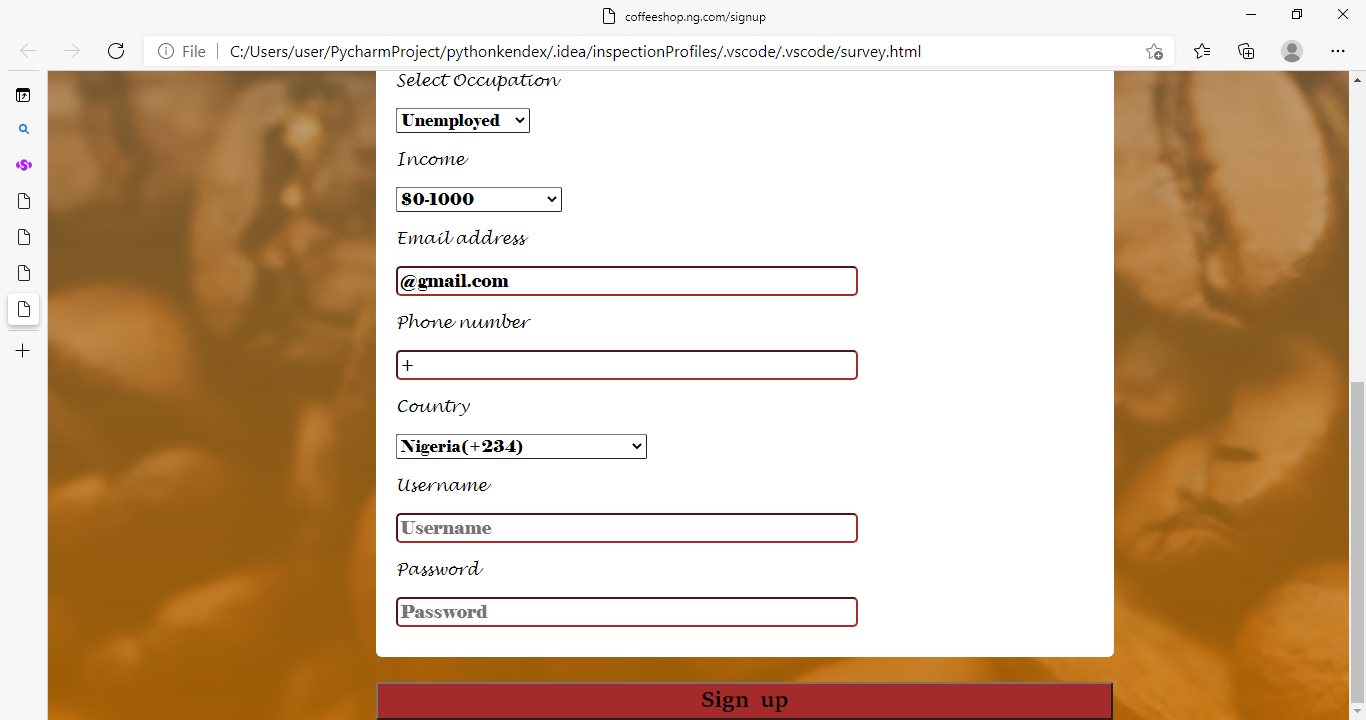Image resolution: width=1366 pixels, height=720 pixels.
Task: Click into the Username text field
Action: pos(626,528)
